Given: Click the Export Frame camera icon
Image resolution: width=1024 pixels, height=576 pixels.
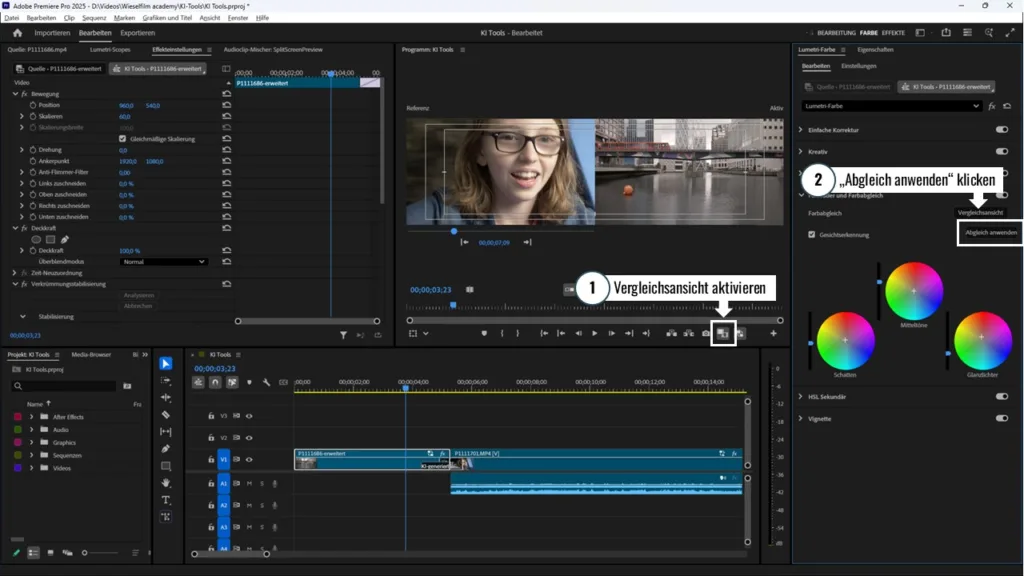Looking at the screenshot, I should tap(706, 333).
